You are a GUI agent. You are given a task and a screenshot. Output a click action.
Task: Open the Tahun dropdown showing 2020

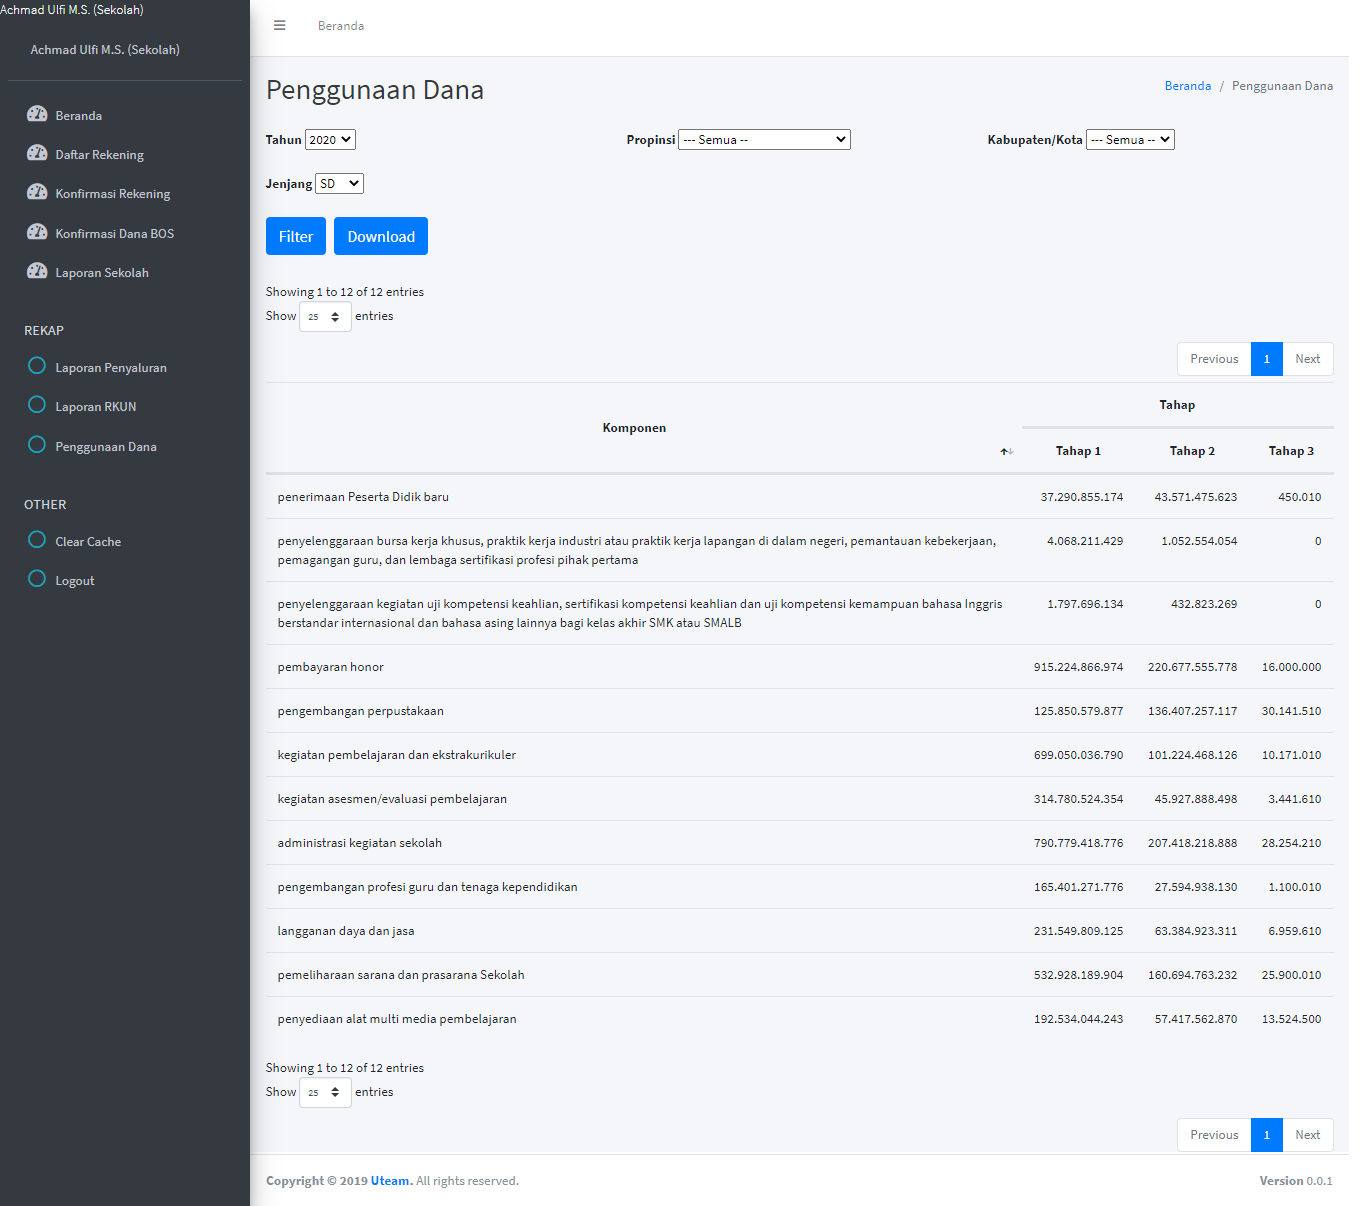[330, 139]
